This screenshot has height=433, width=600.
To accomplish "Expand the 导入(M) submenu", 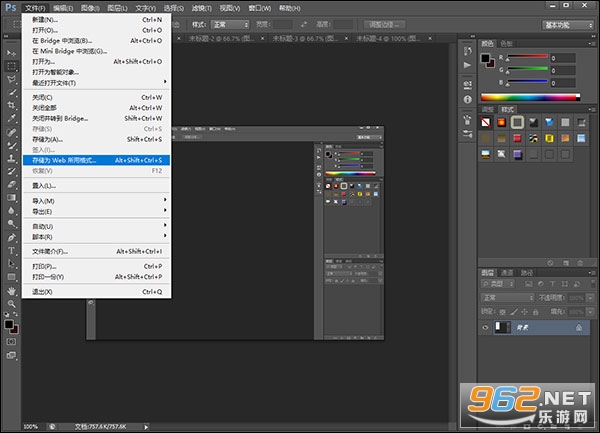I will tap(96, 201).
